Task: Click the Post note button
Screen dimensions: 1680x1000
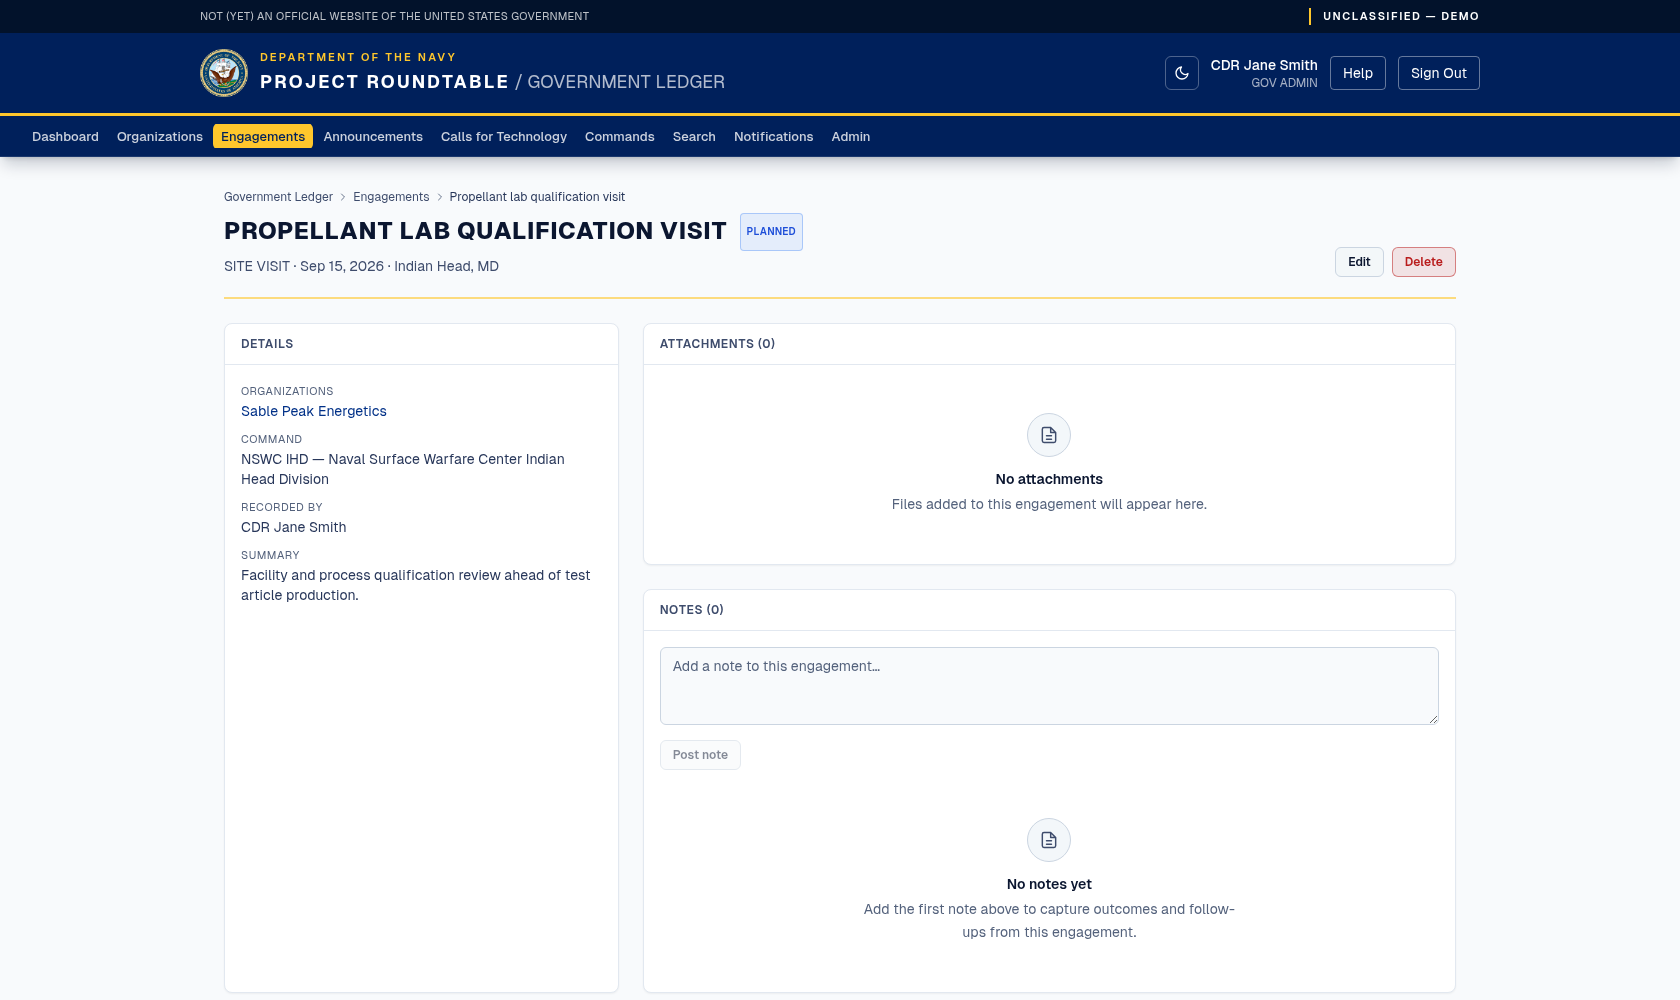Action: tap(700, 755)
